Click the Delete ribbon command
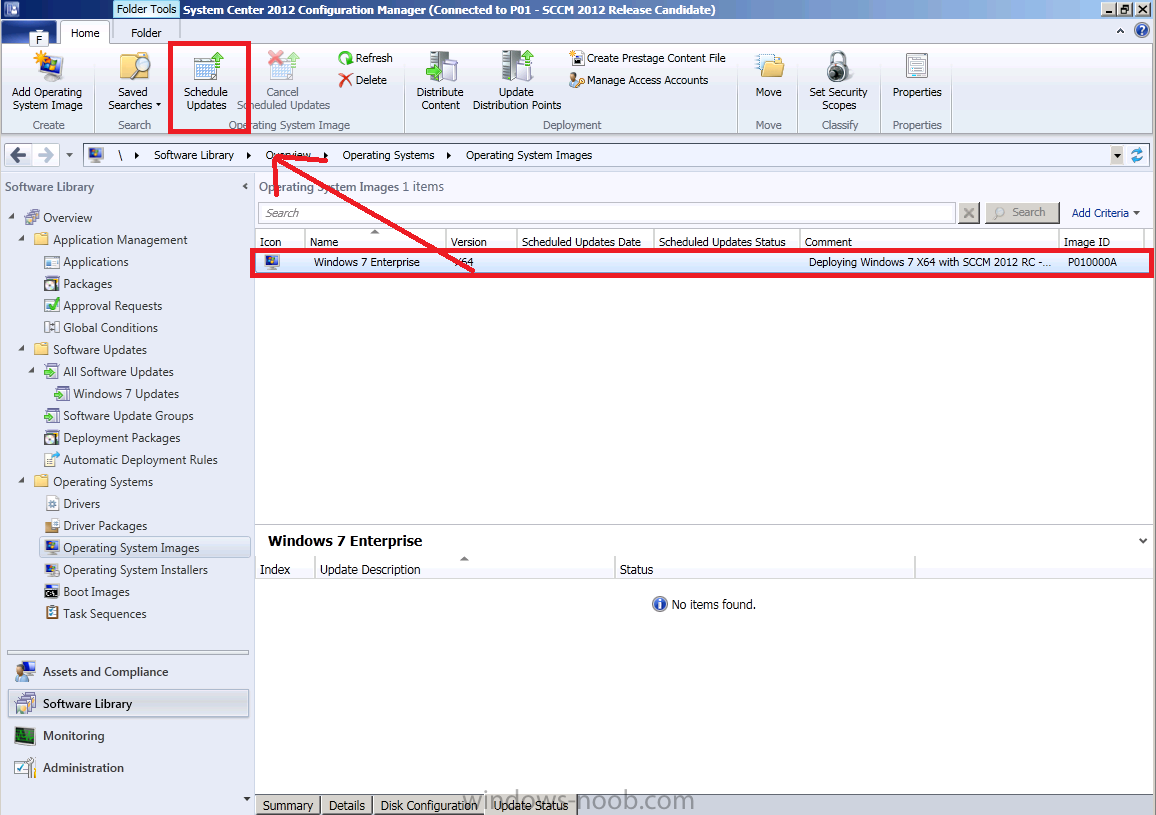The height and width of the screenshot is (815, 1156). coord(363,80)
